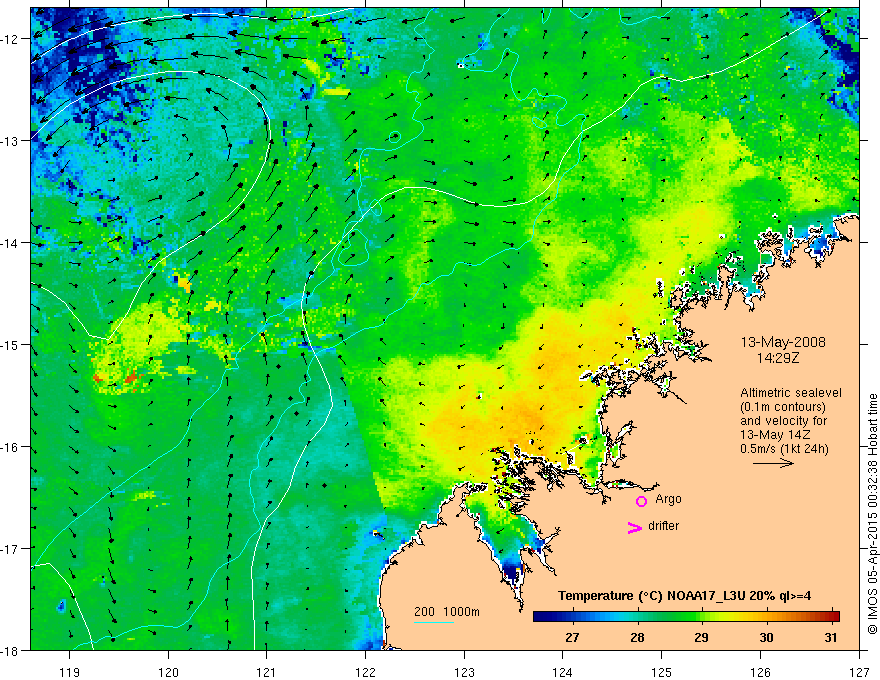This screenshot has width=880, height=680.
Task: Click the '200 1000m' depth legend text
Action: point(447,612)
